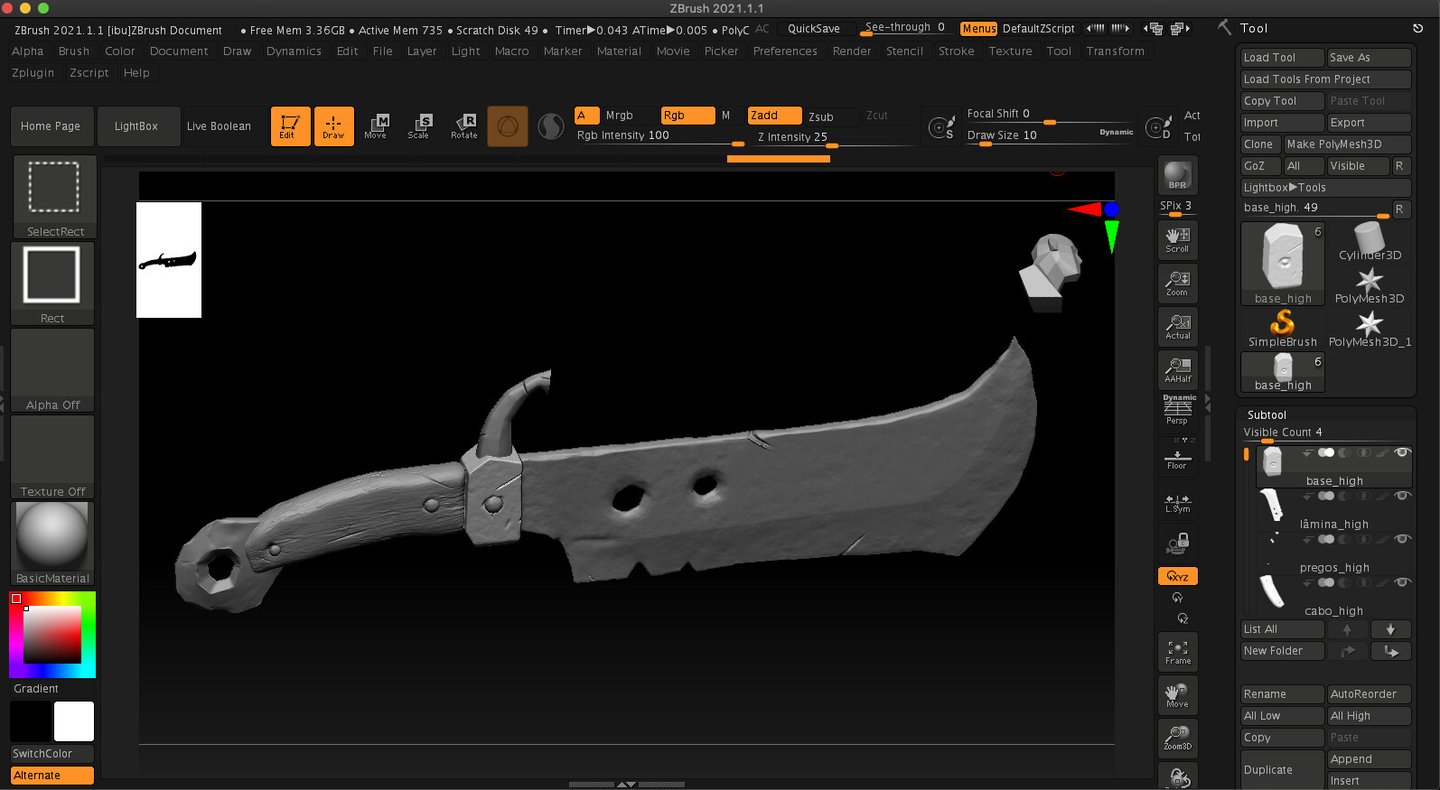Viewport: 1440px width, 790px height.
Task: Click the Frame mesh icon
Action: [1177, 651]
